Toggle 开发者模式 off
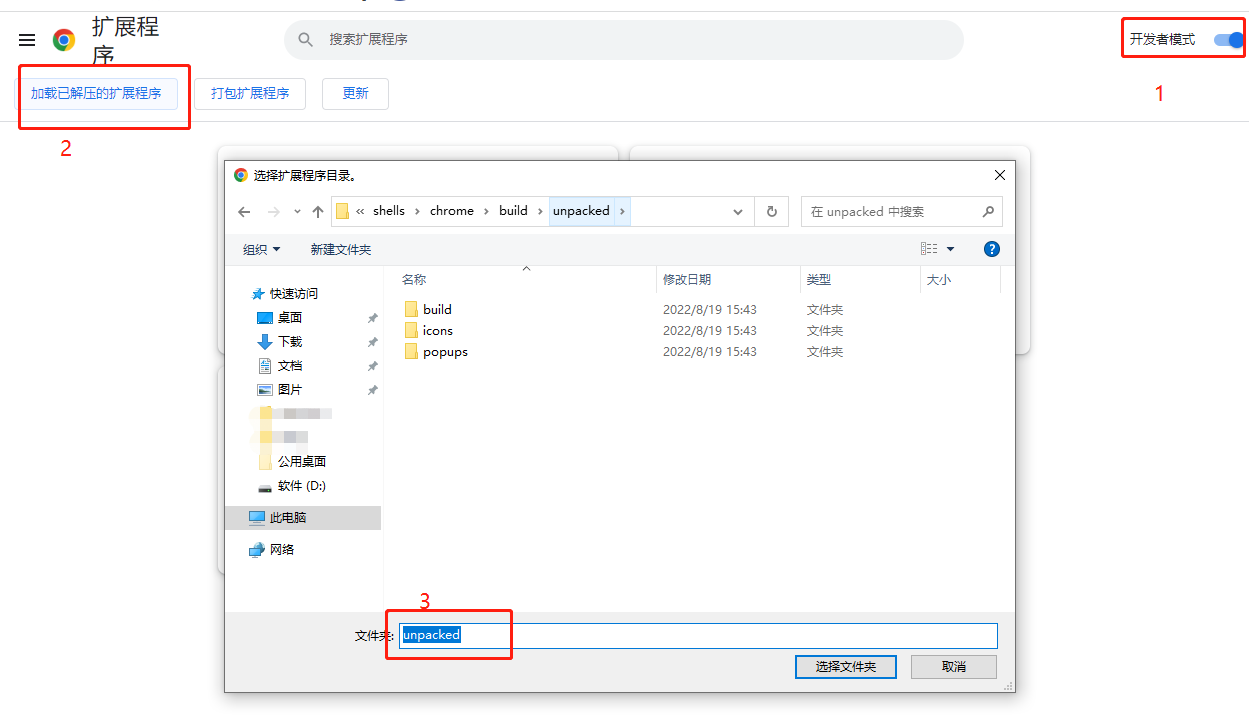 coord(1230,39)
